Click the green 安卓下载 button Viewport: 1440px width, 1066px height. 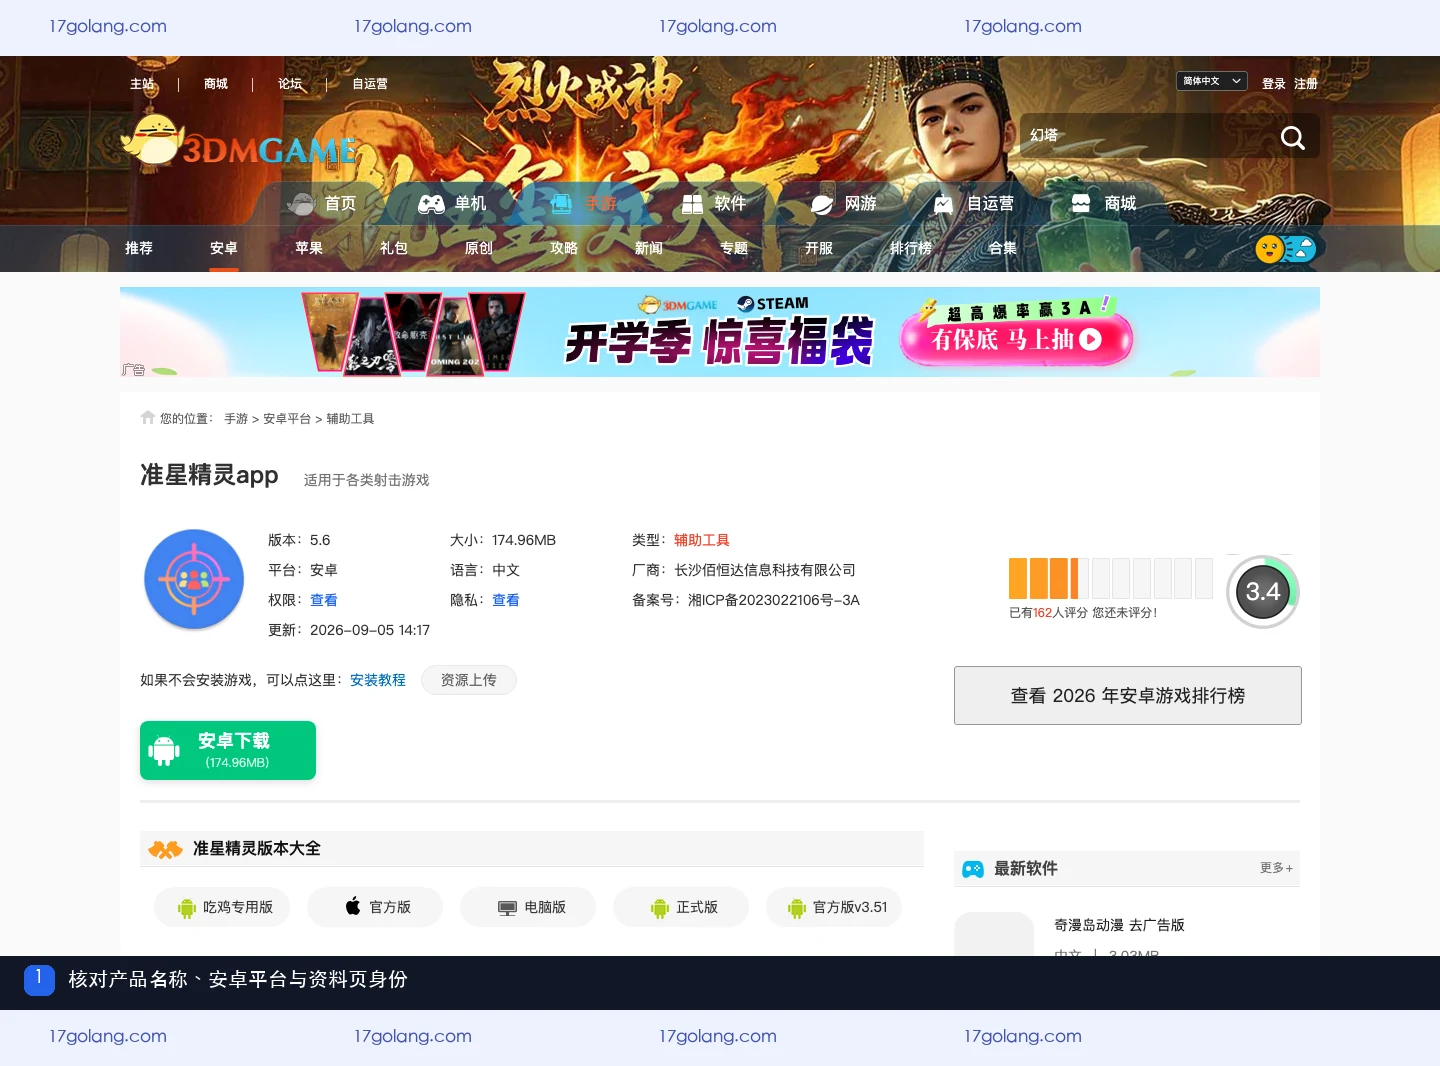228,750
